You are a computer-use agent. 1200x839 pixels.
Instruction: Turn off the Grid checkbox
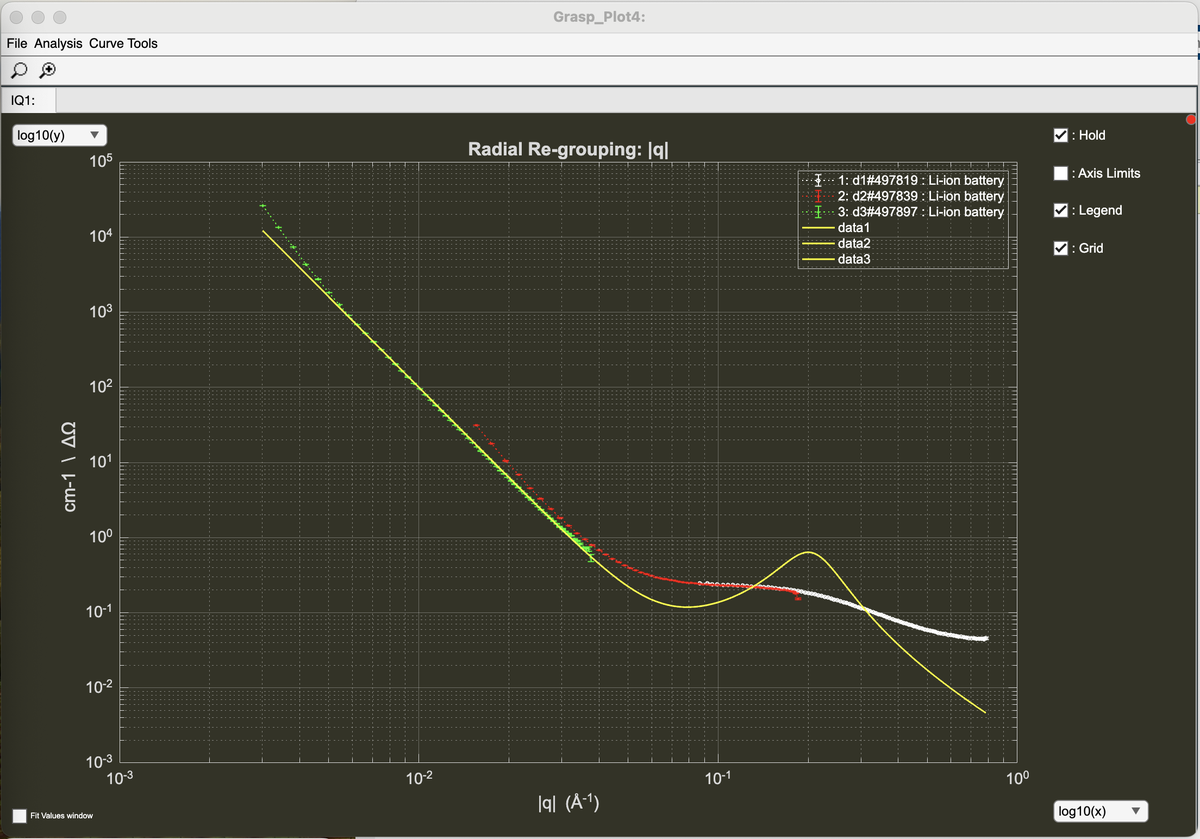coord(1061,248)
